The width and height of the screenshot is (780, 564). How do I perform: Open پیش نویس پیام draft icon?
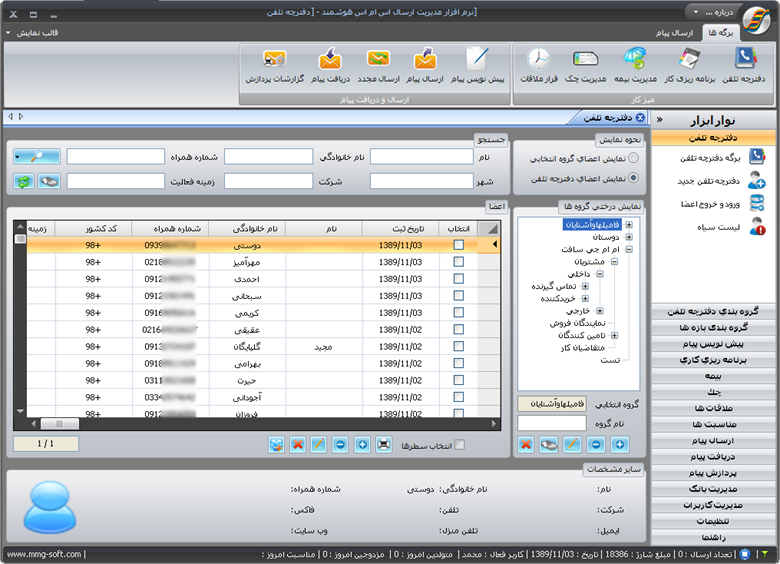478,65
